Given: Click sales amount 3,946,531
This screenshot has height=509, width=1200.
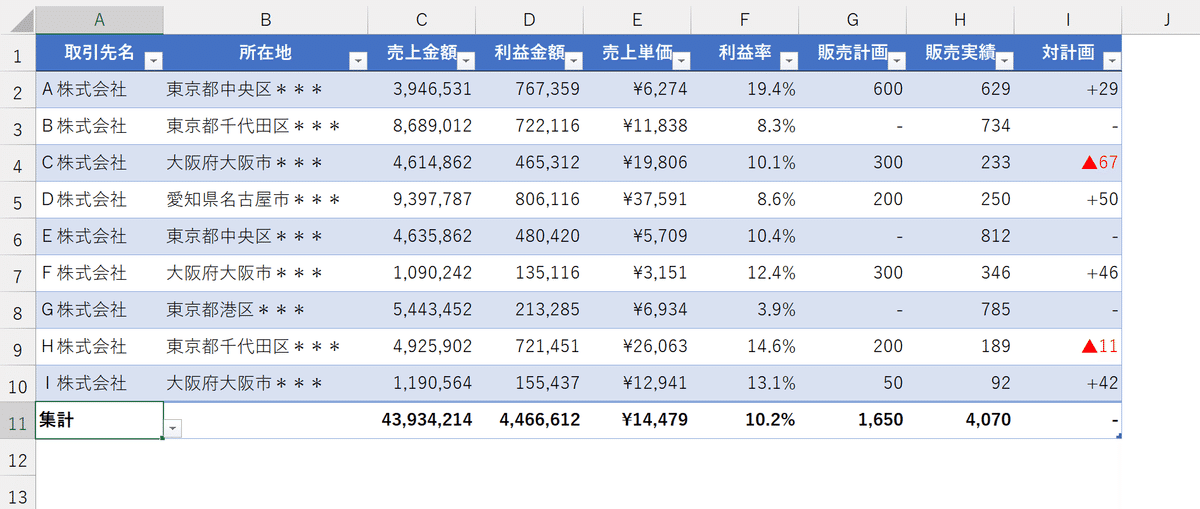Looking at the screenshot, I should coord(421,89).
